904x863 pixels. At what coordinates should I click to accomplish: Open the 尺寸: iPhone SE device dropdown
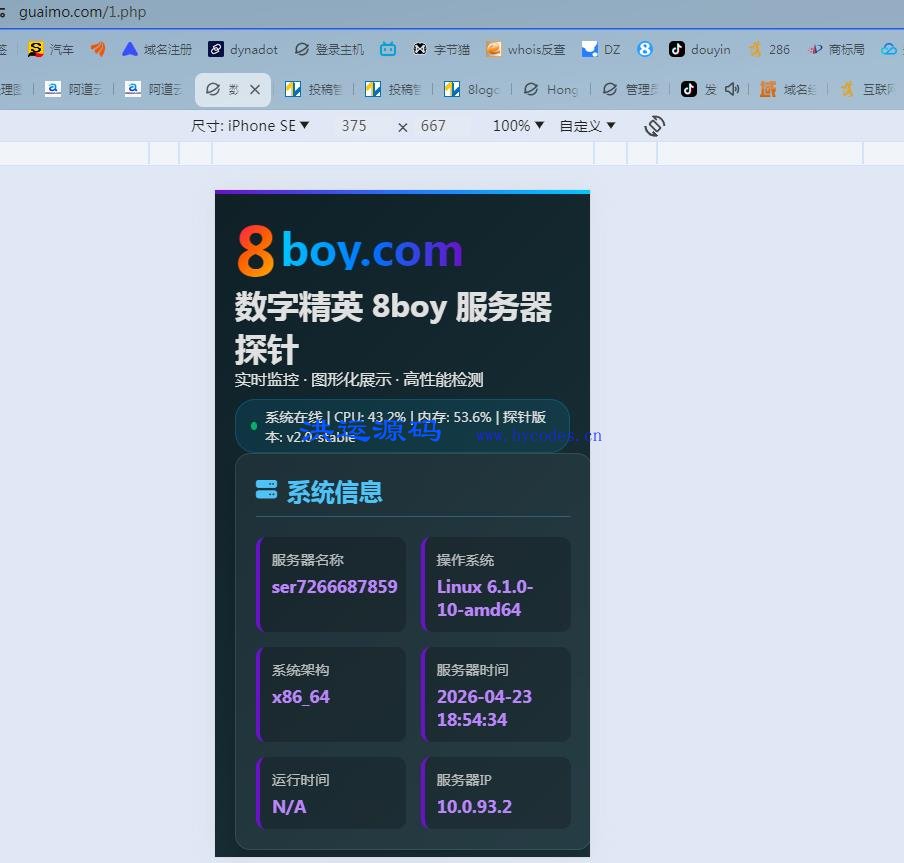250,126
